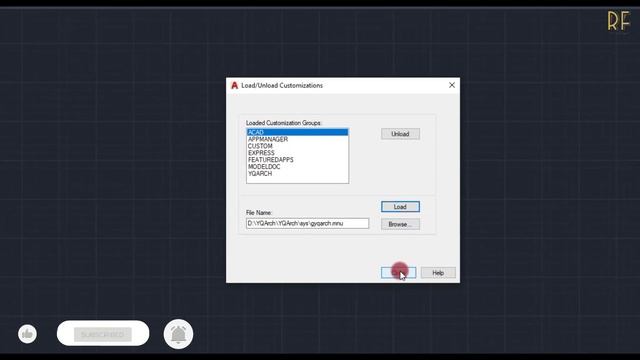Select YQARCH customization group

click(x=297, y=174)
